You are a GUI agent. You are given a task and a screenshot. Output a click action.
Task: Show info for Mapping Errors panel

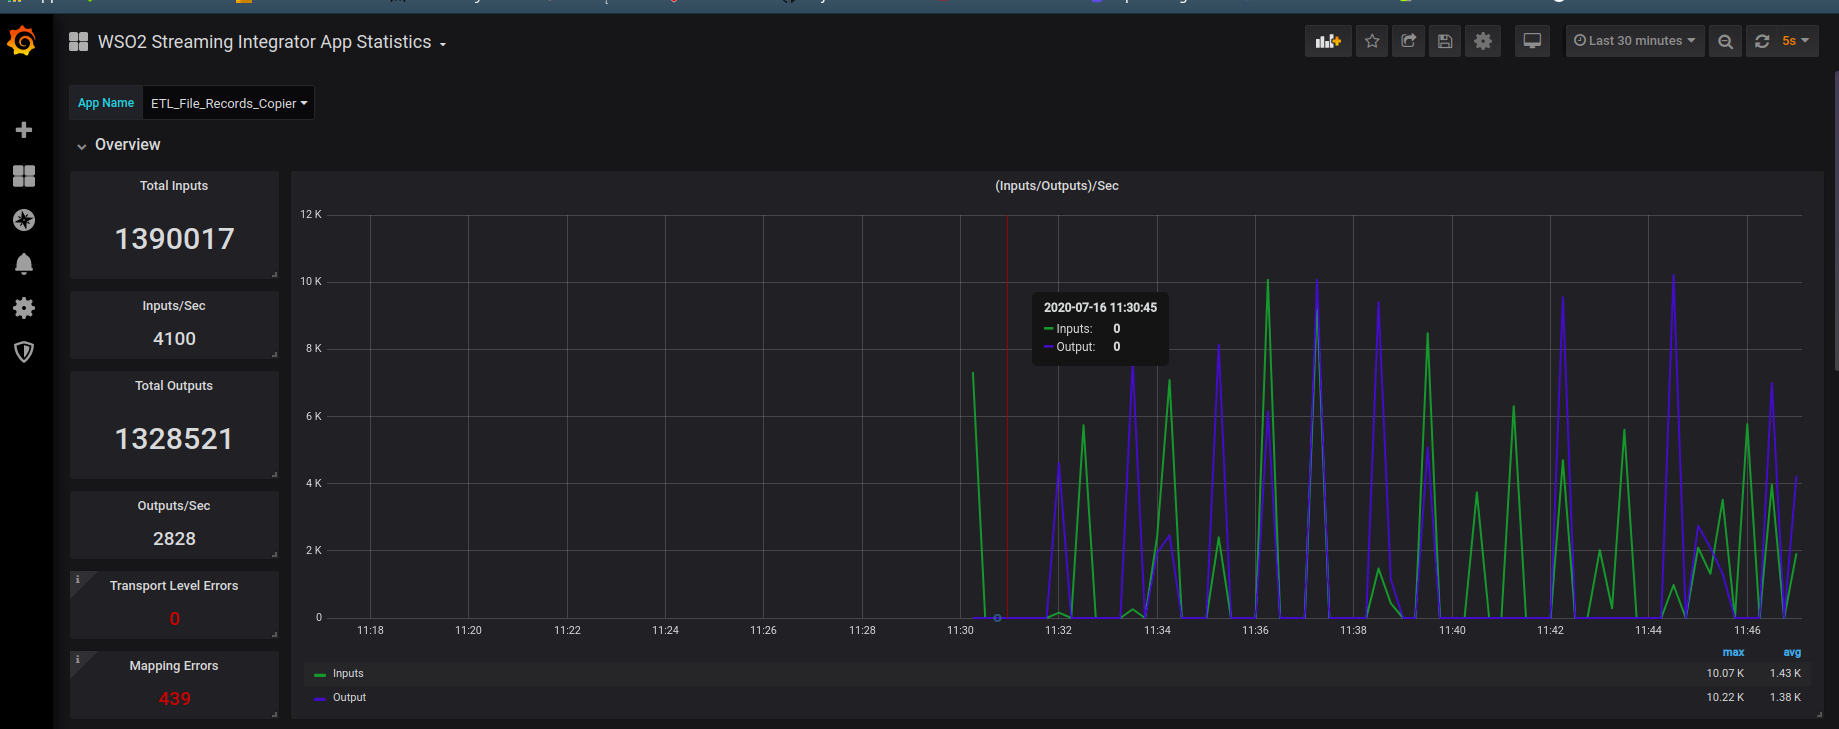click(x=77, y=659)
